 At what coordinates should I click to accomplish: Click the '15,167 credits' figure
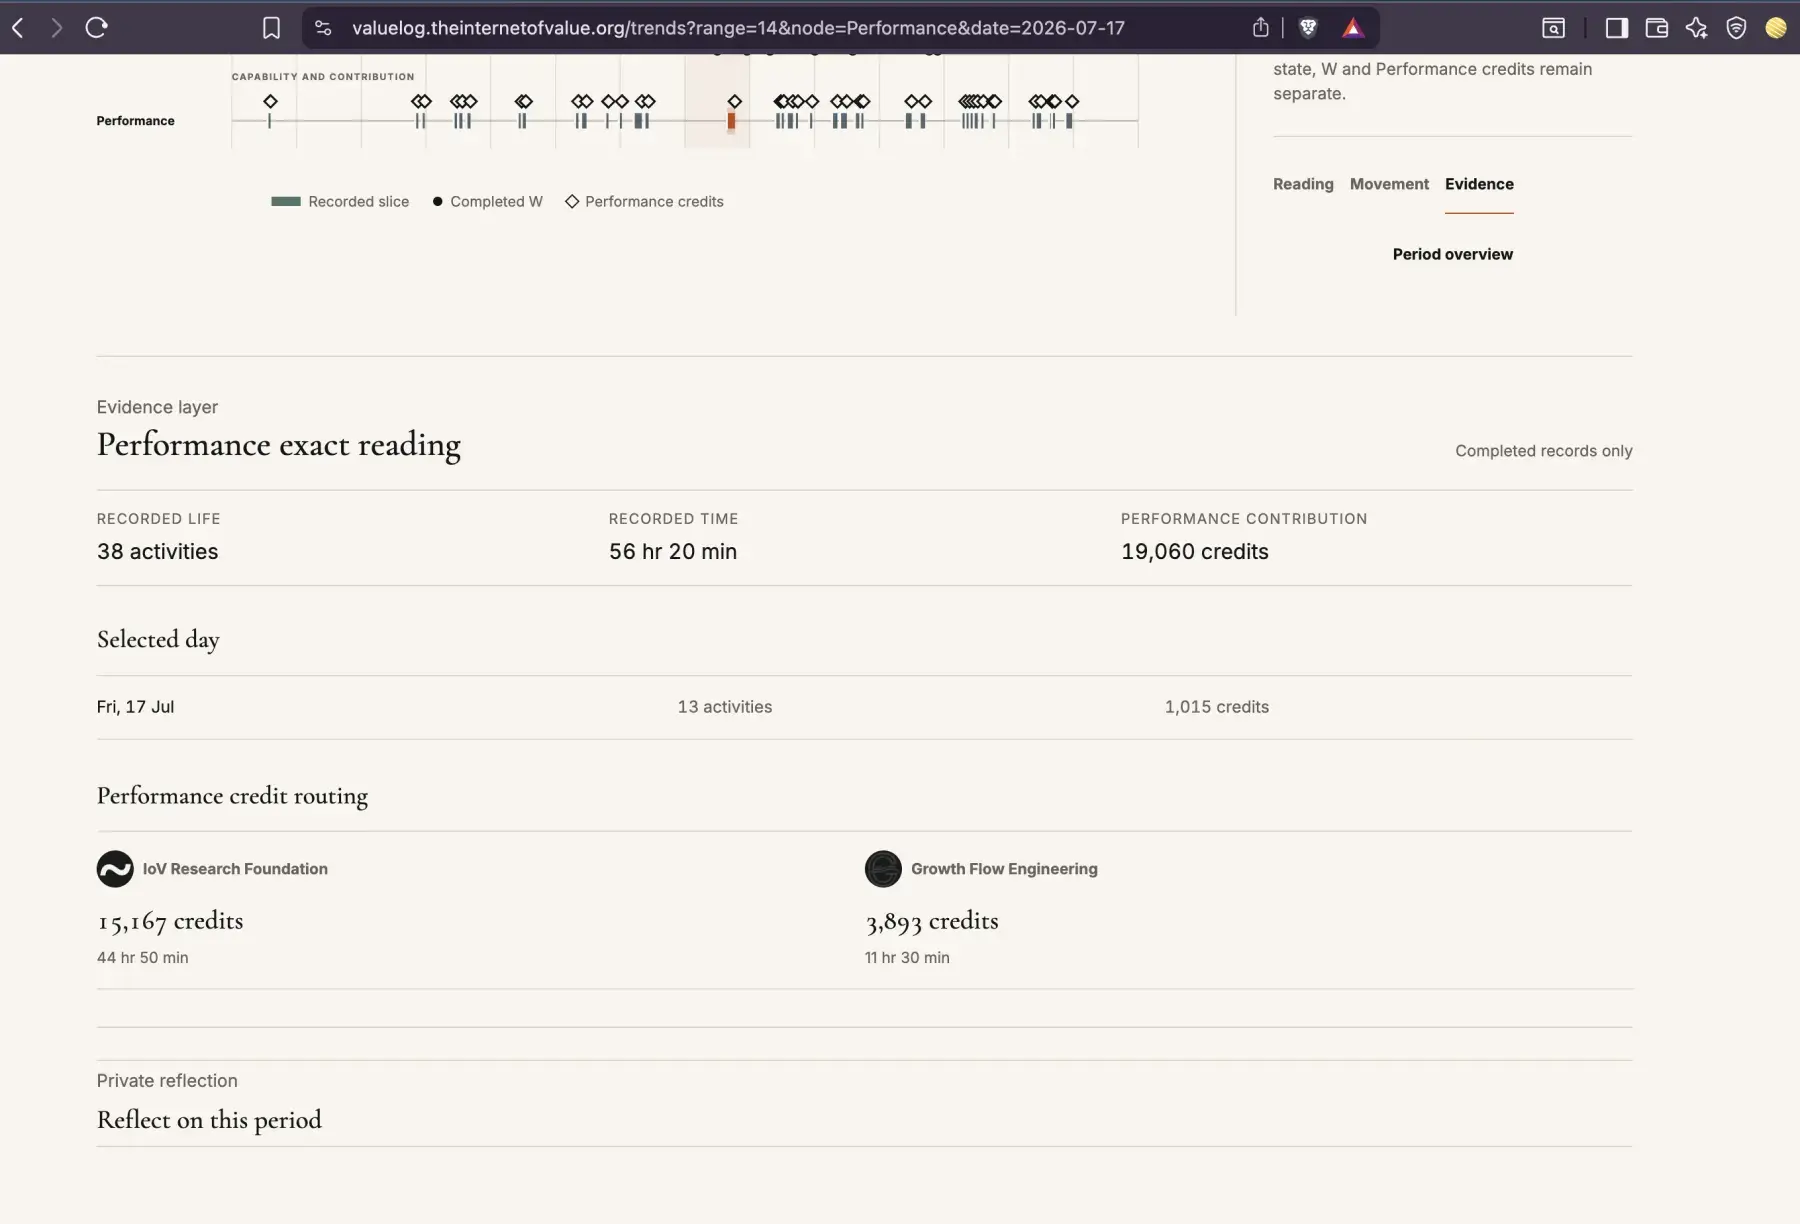pos(170,921)
